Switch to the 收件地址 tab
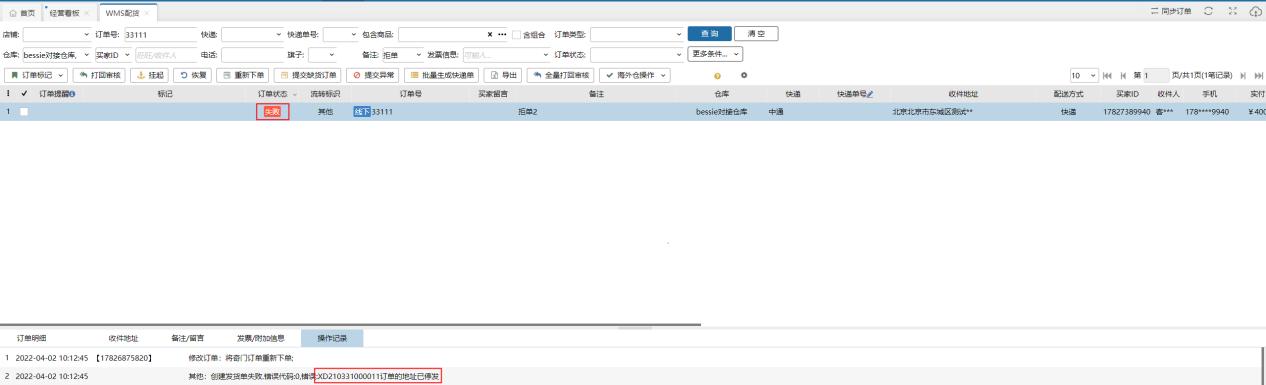Screen dimensions: 1266x385 (x=124, y=338)
